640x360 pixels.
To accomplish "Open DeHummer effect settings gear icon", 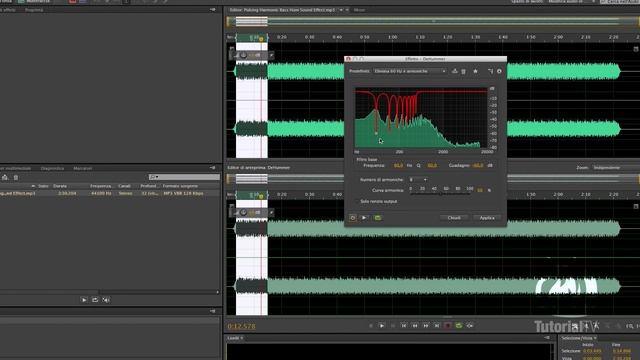I will click(x=499, y=71).
